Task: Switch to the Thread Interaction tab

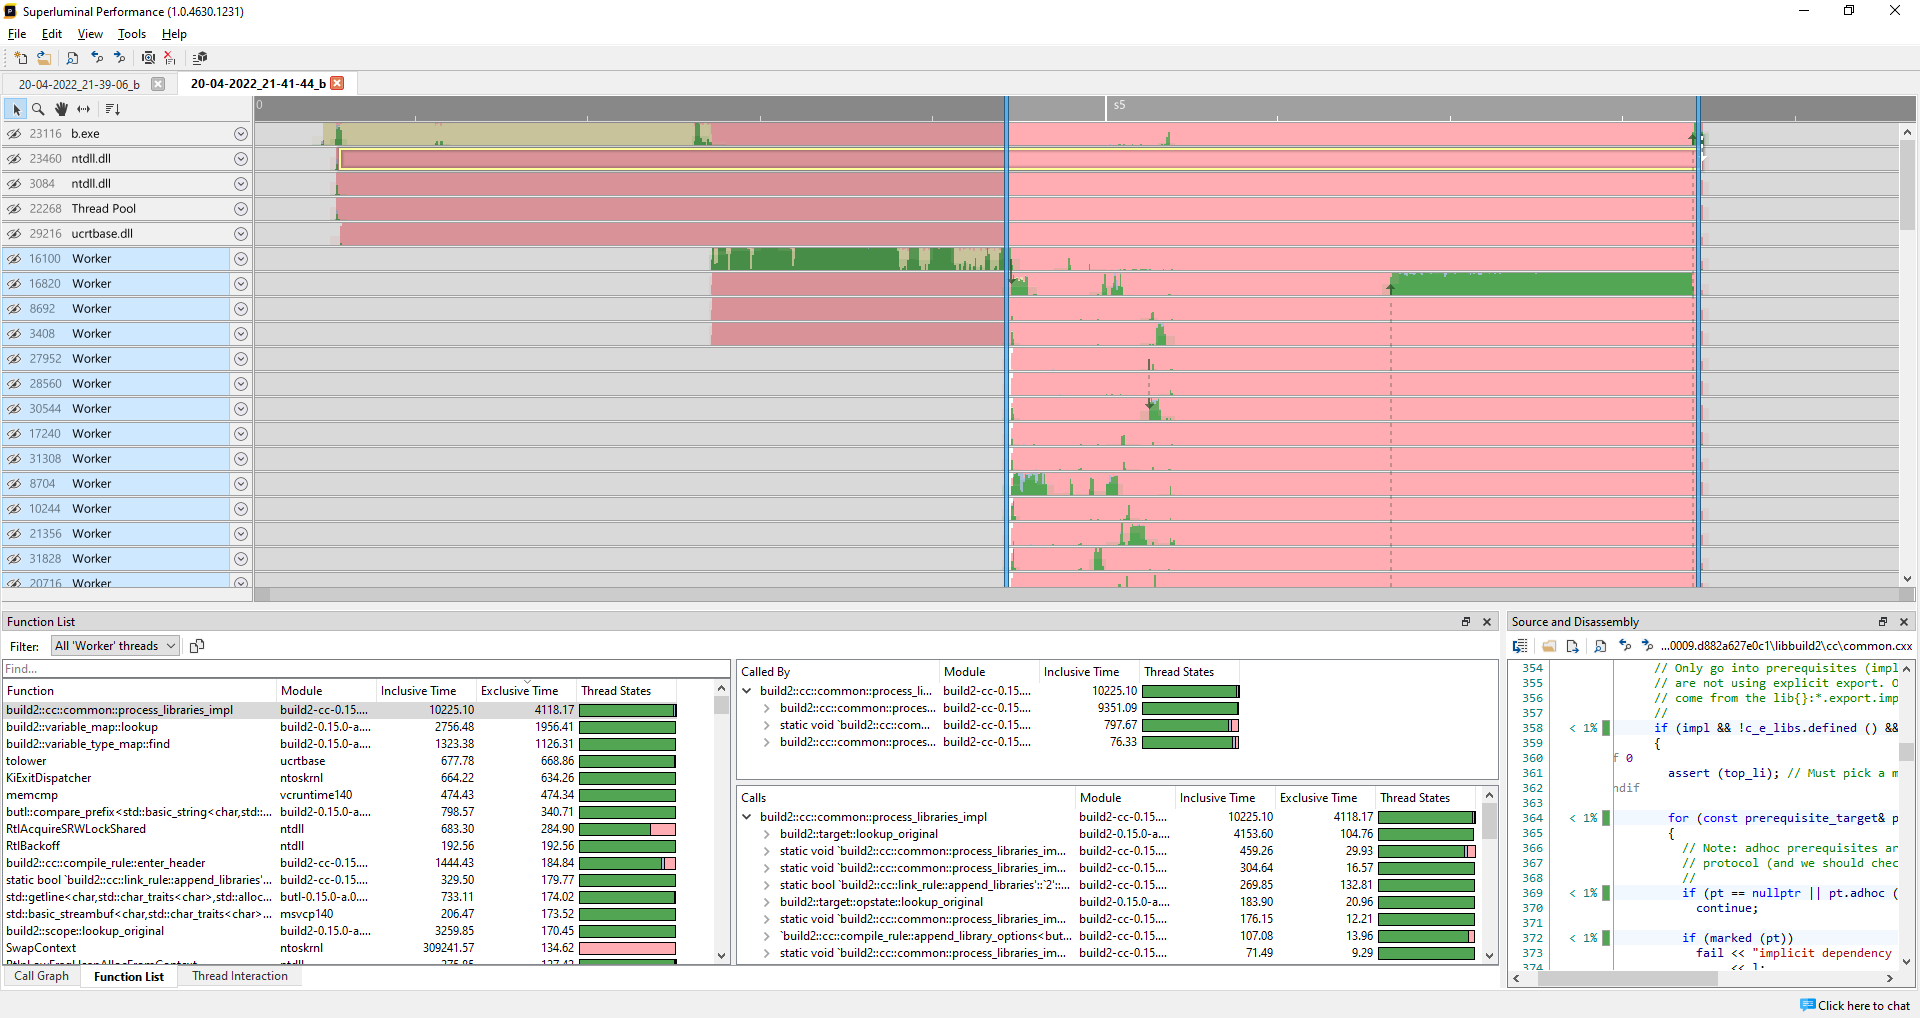Action: click(240, 976)
